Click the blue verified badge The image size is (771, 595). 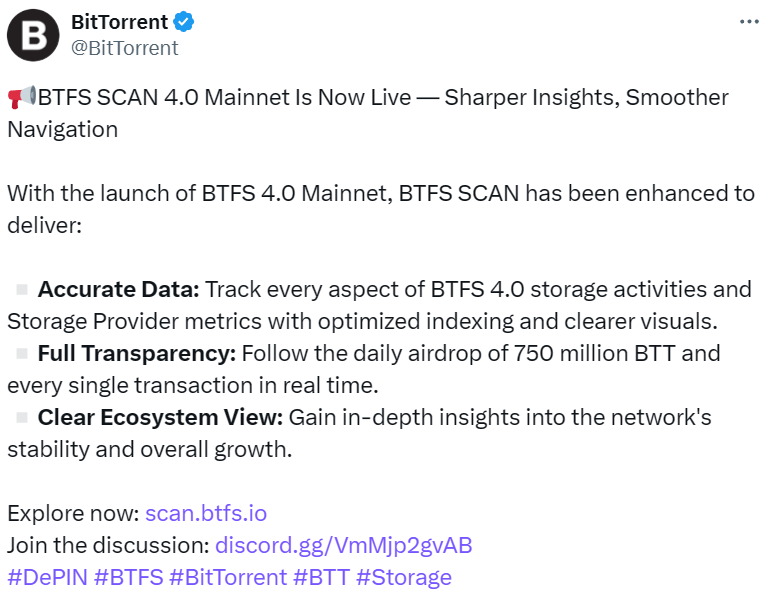(185, 22)
